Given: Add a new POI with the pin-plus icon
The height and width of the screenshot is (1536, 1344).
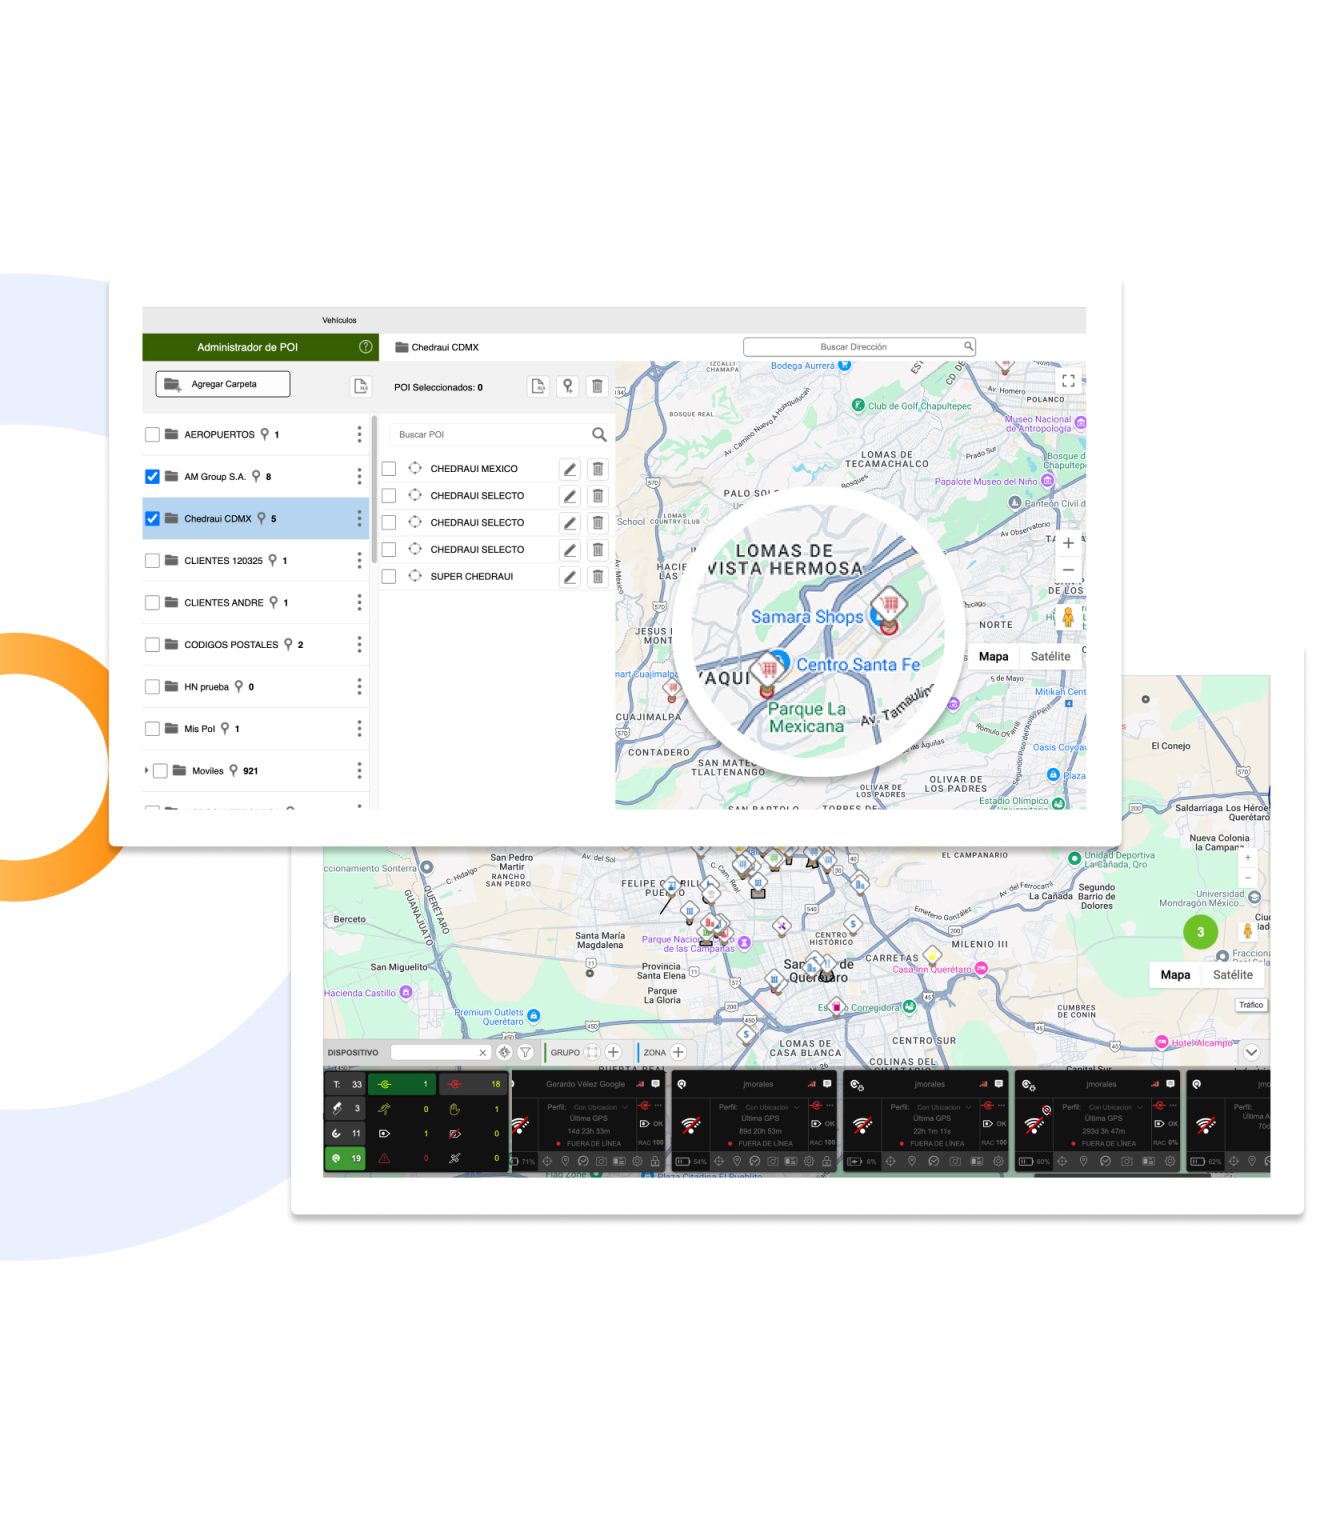Looking at the screenshot, I should pyautogui.click(x=568, y=386).
